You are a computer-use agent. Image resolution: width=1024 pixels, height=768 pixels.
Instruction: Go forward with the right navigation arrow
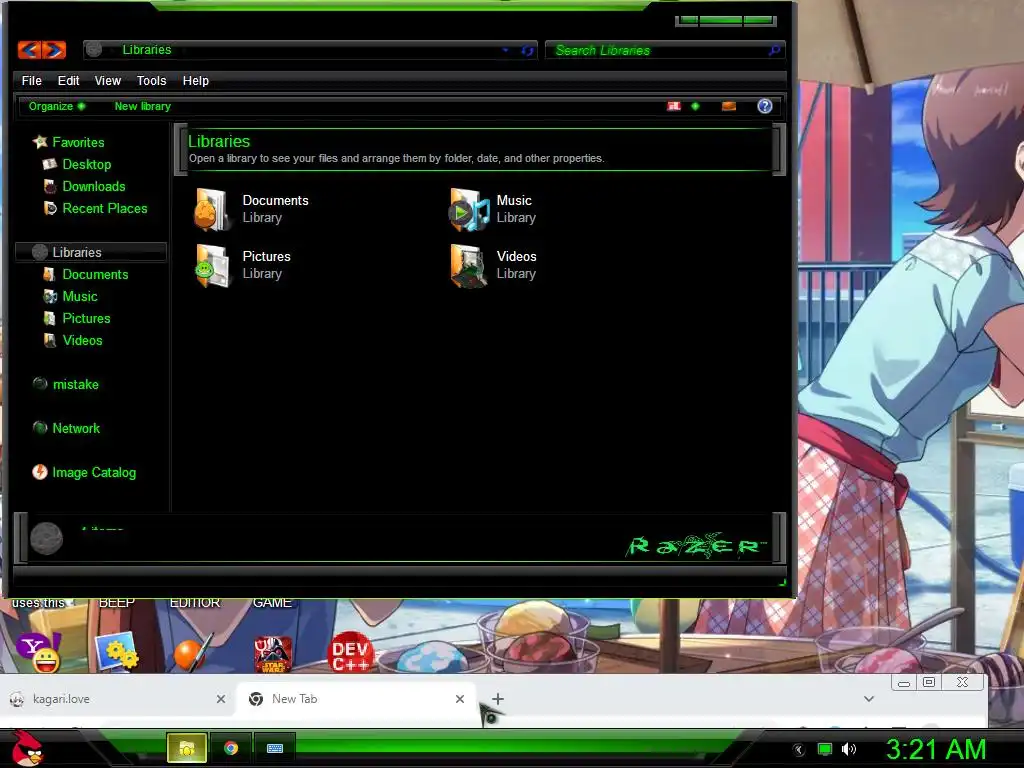[x=54, y=50]
